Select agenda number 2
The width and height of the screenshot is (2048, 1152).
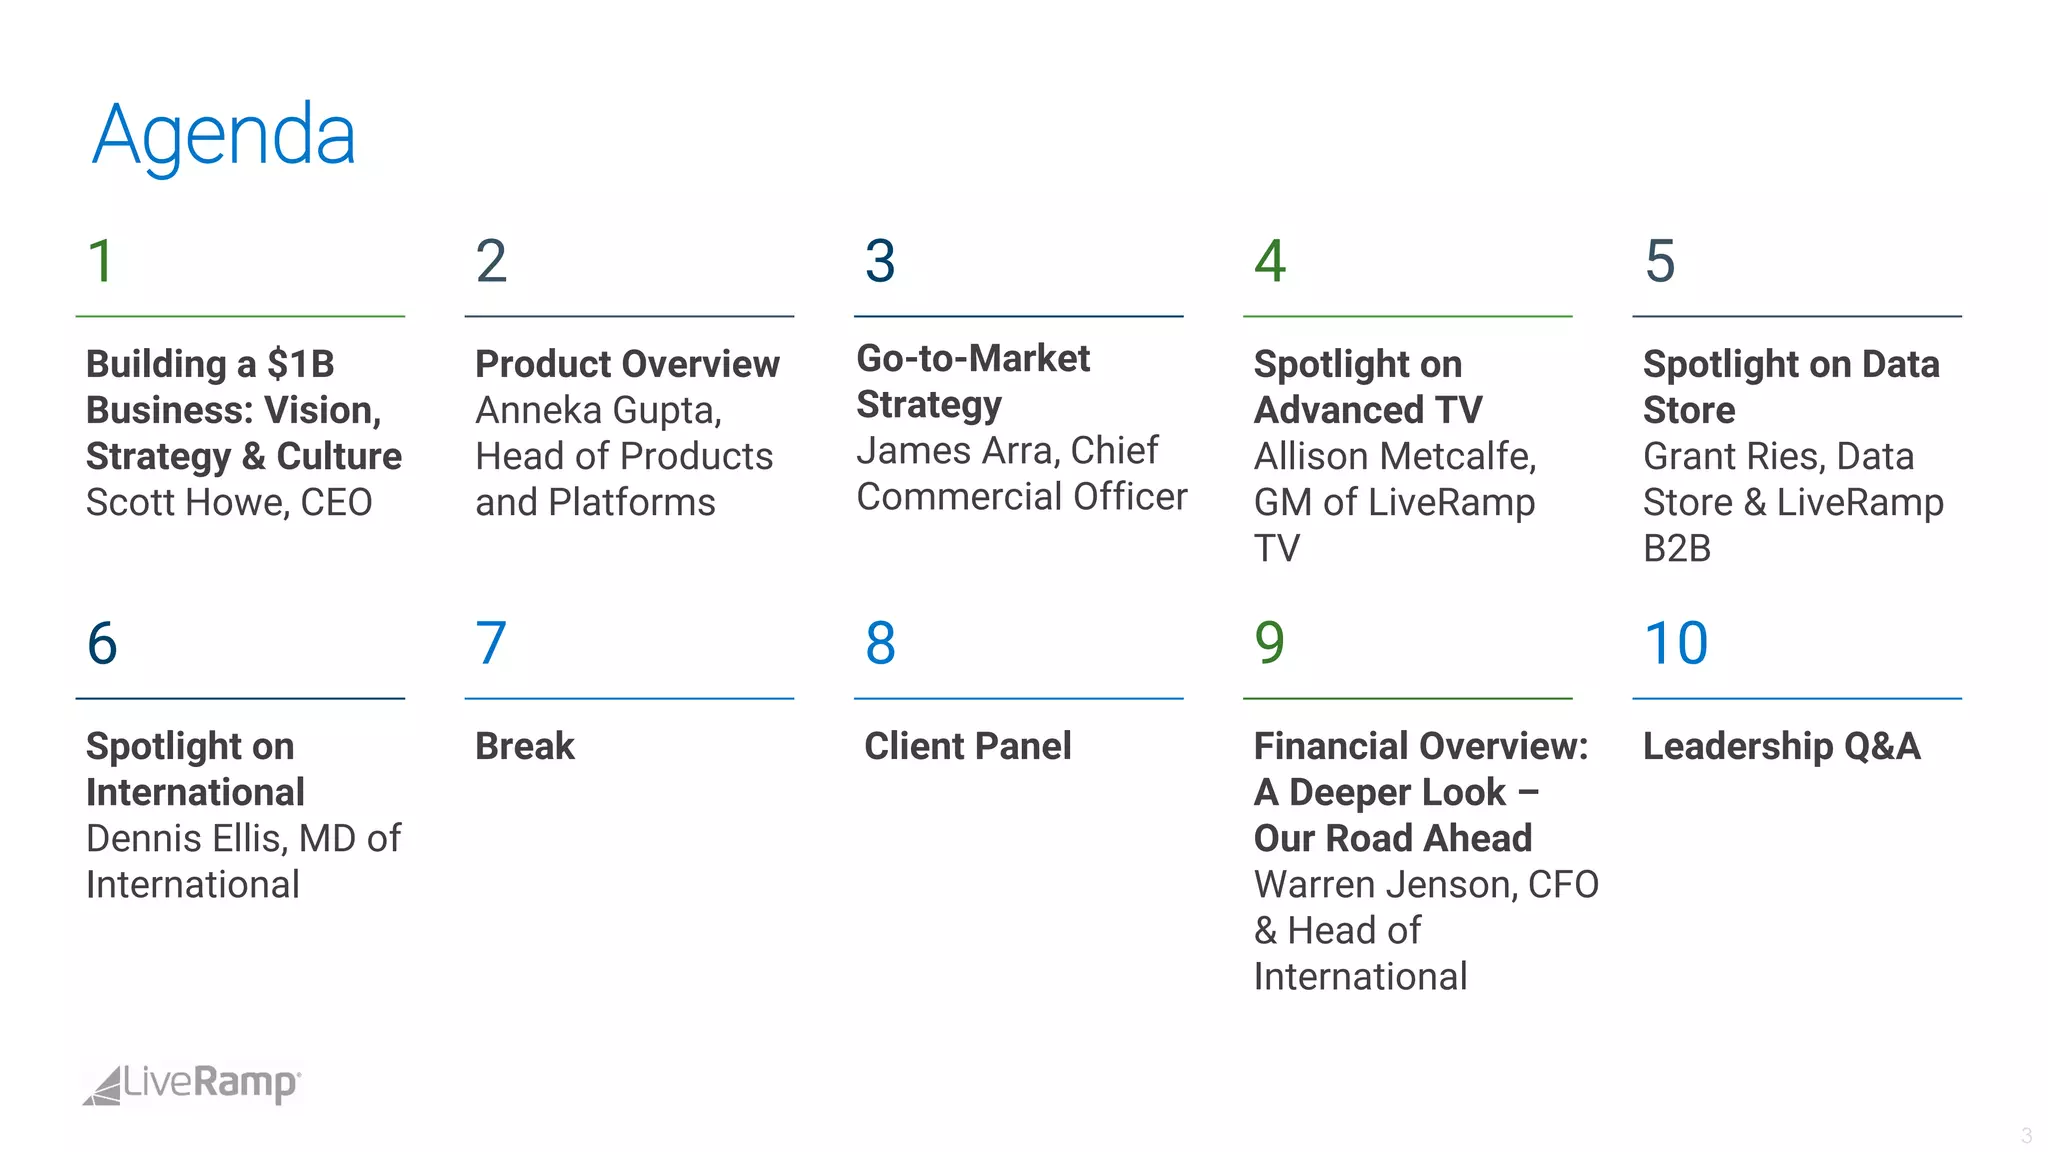coord(491,261)
